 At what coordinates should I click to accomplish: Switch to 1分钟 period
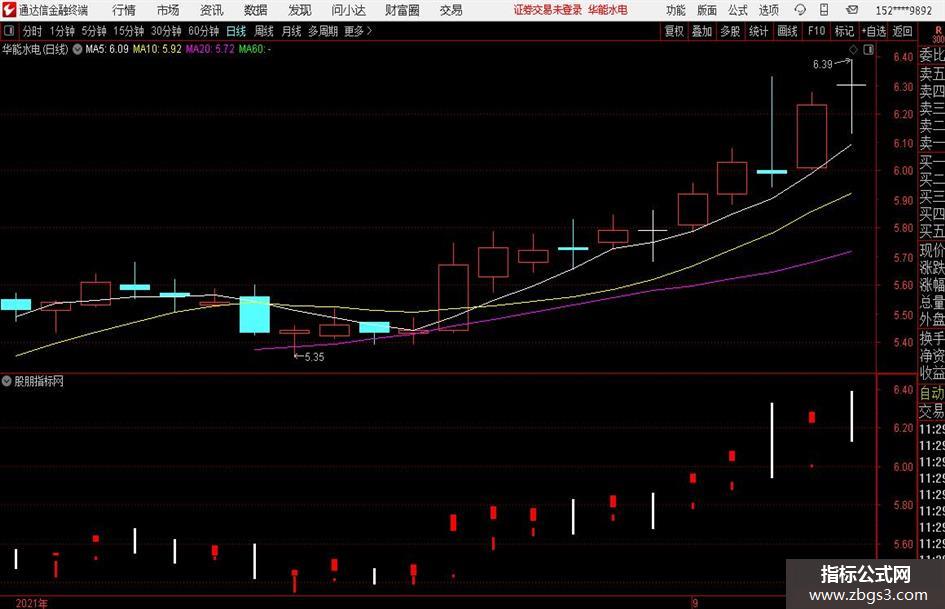62,31
